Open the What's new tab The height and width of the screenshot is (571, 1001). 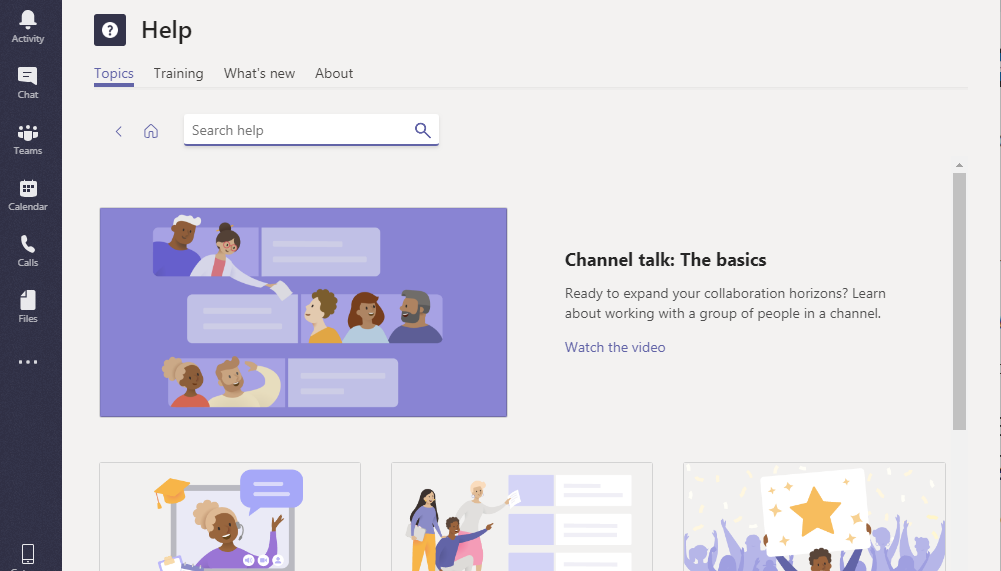point(259,73)
